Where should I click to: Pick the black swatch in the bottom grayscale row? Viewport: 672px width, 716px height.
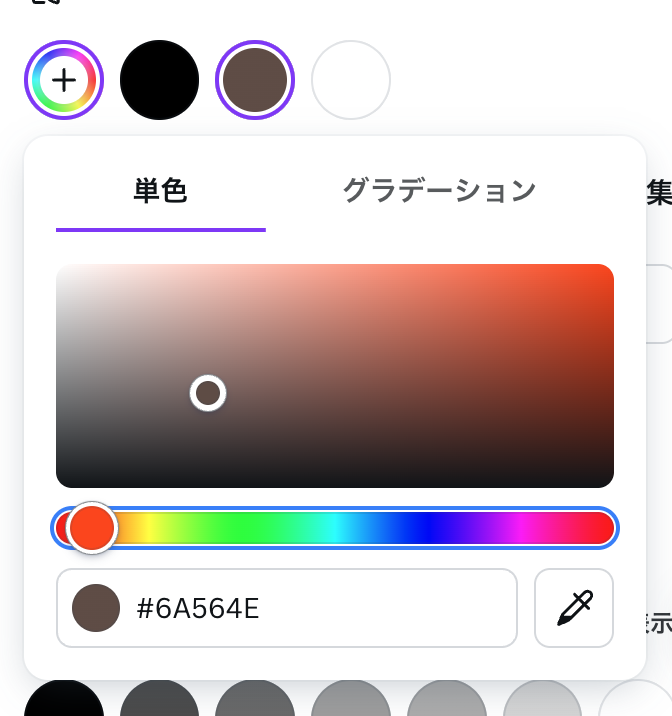(63, 701)
